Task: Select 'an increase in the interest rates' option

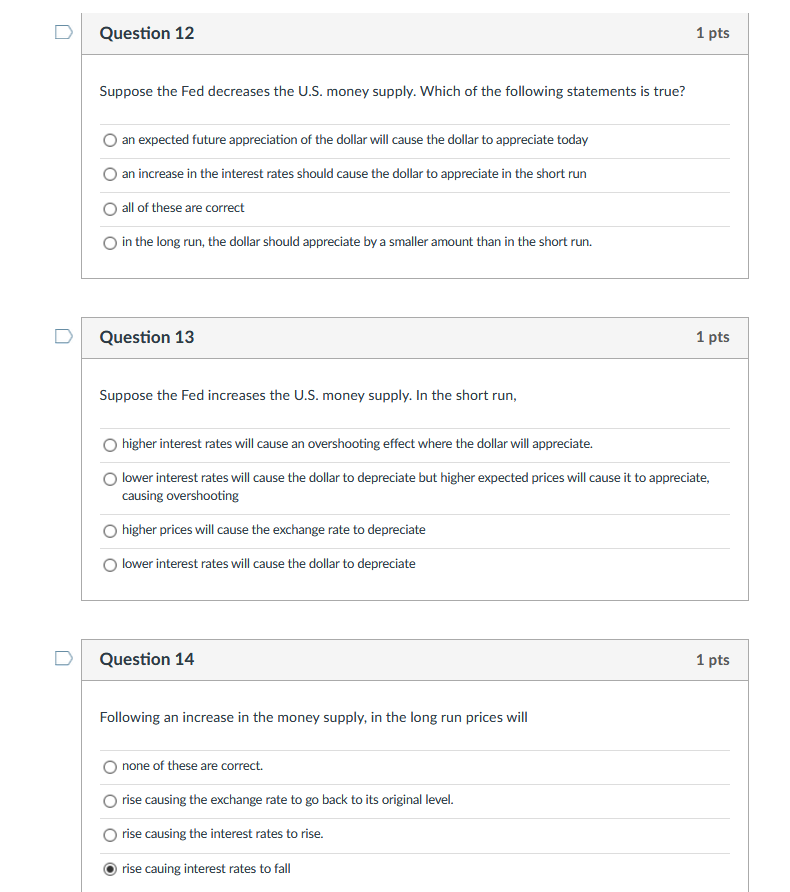Action: coord(110,175)
